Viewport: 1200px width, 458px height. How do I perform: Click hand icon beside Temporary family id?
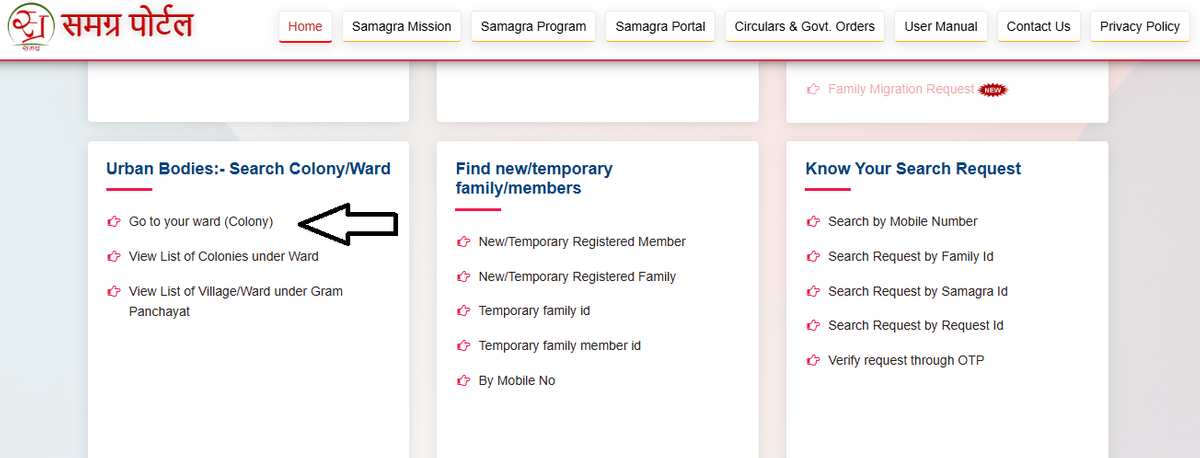tap(463, 311)
